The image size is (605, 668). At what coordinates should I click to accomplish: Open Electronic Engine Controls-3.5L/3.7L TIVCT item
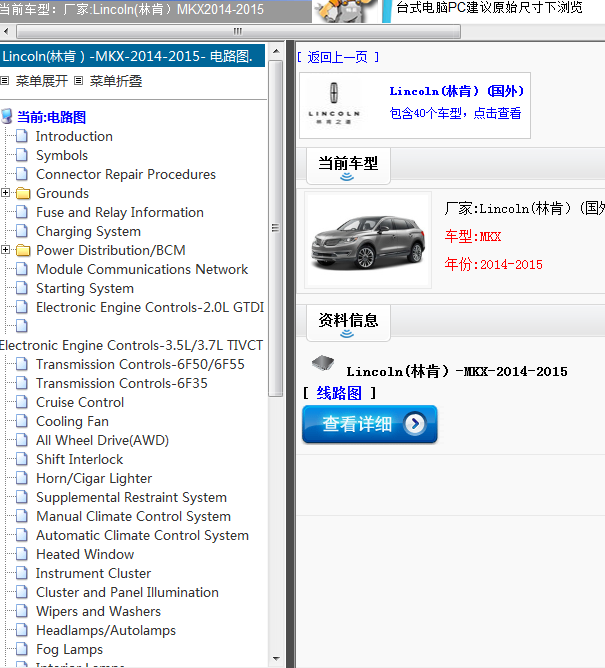132,345
